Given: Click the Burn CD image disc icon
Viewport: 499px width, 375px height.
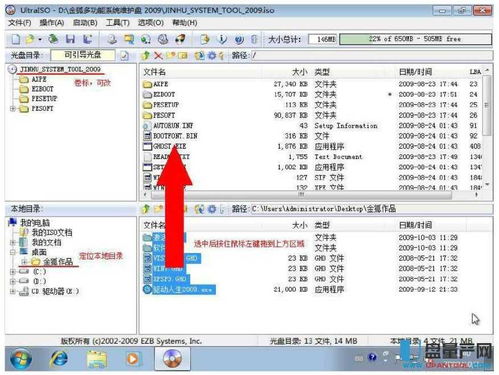Looking at the screenshot, I should pyautogui.click(x=163, y=39).
